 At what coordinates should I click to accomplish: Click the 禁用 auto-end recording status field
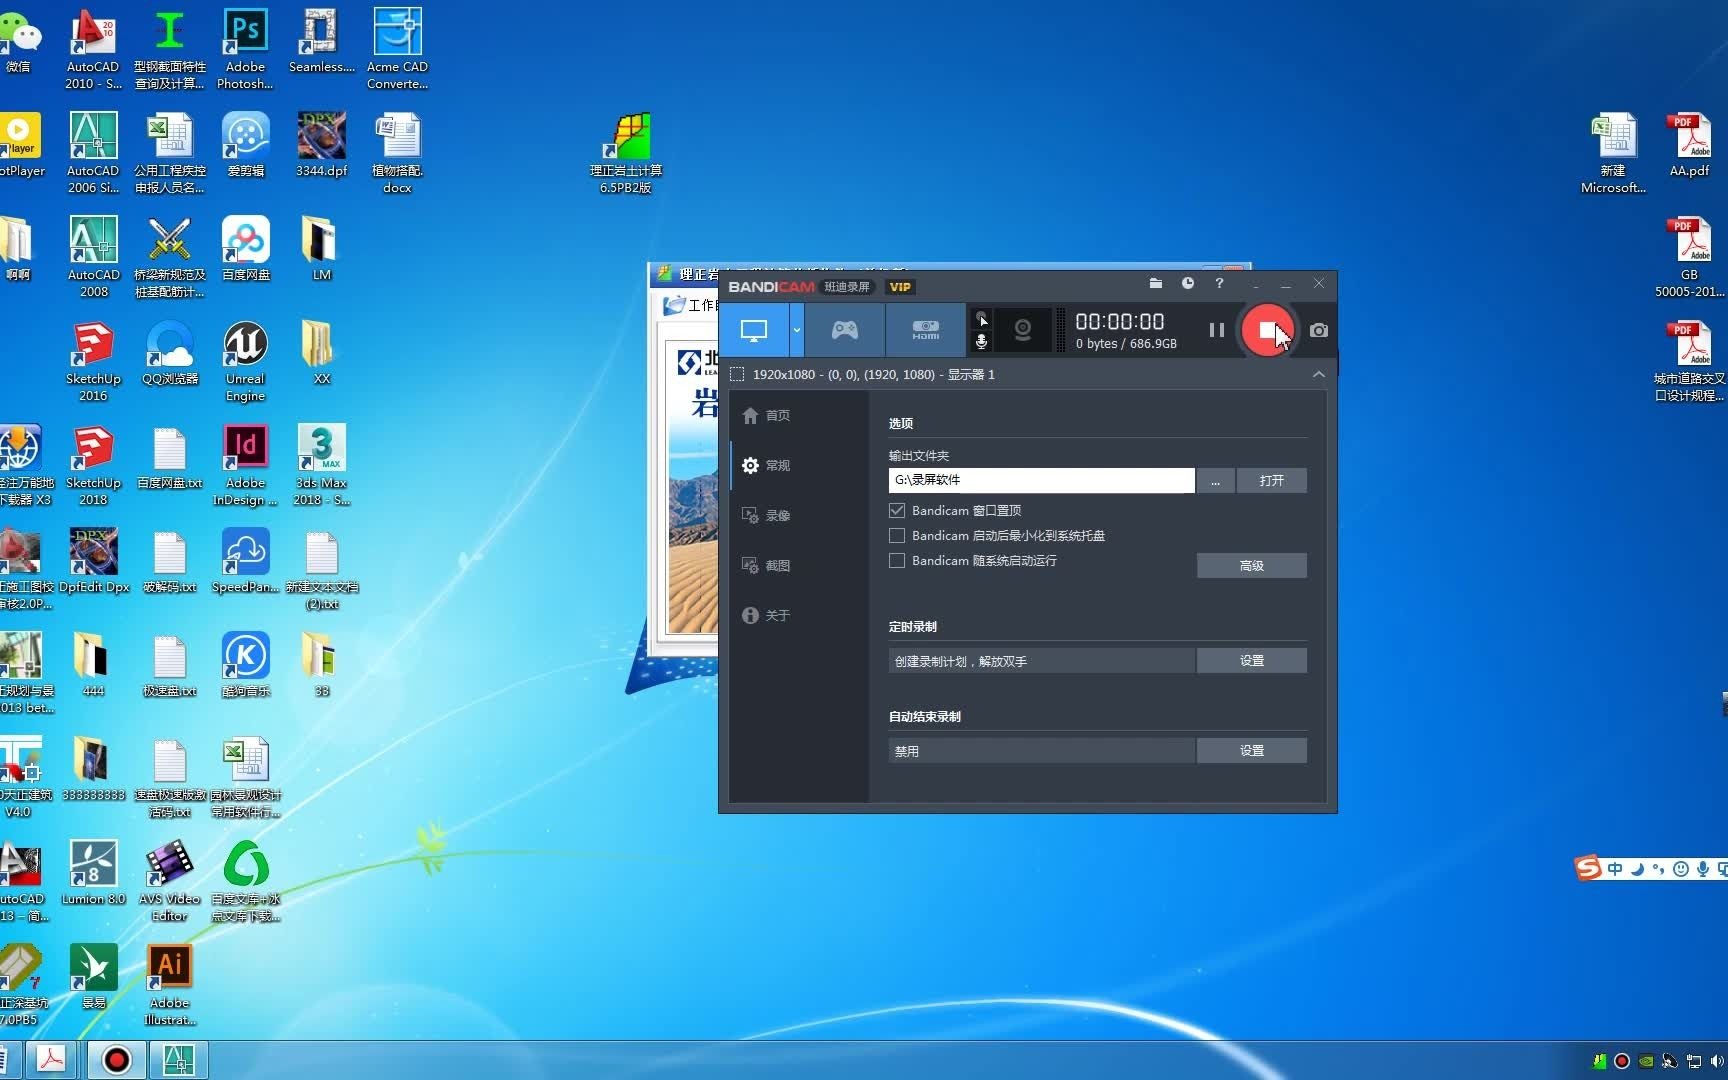click(1041, 751)
